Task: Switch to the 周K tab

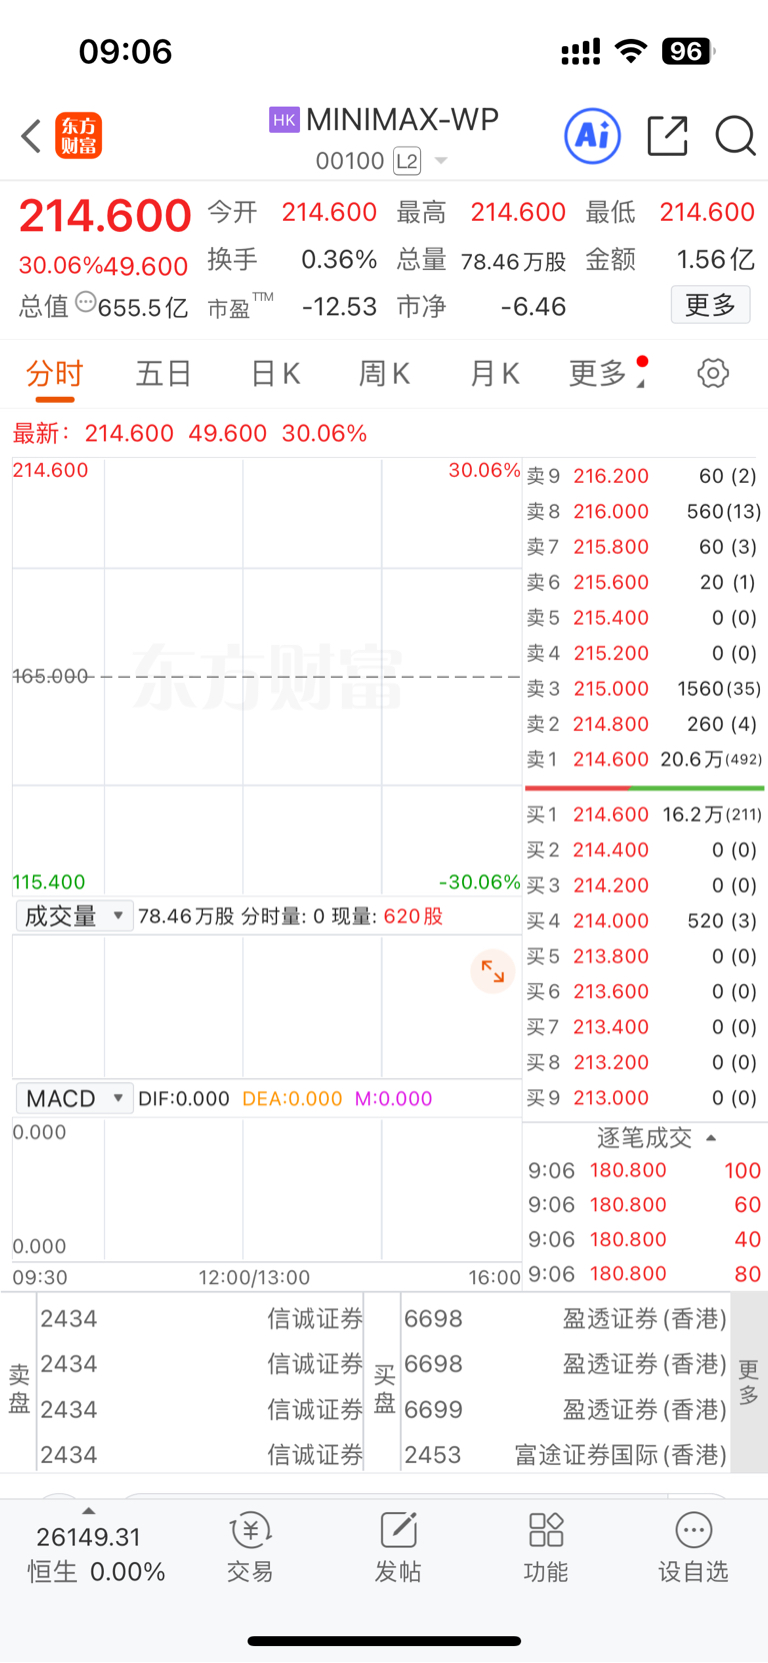Action: (x=385, y=374)
